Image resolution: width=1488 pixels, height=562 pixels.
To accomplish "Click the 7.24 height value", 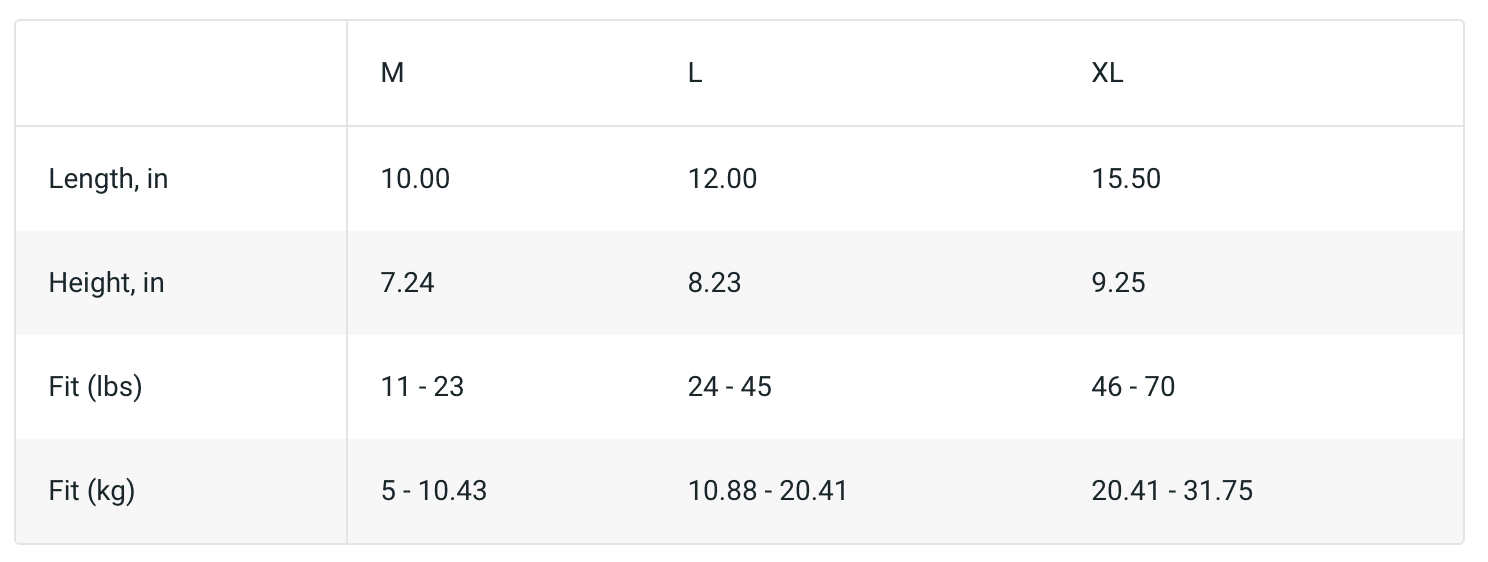I will (x=407, y=283).
